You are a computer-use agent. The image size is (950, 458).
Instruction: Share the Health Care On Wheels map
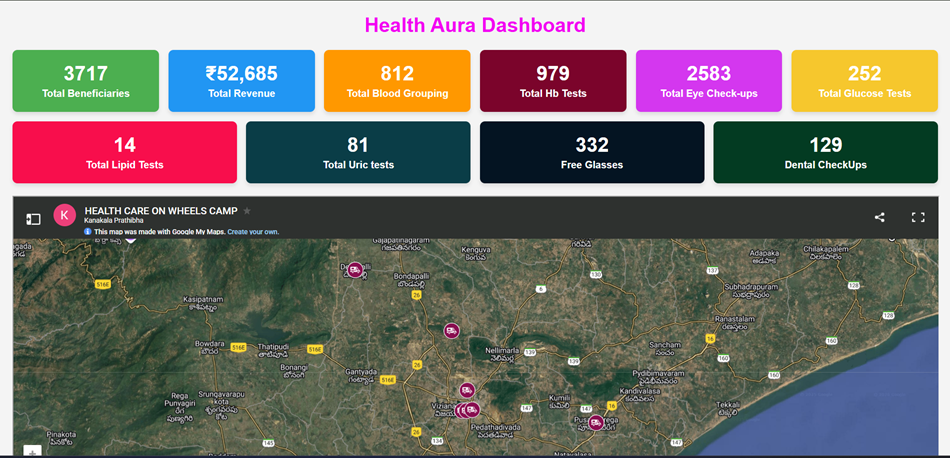pos(880,217)
